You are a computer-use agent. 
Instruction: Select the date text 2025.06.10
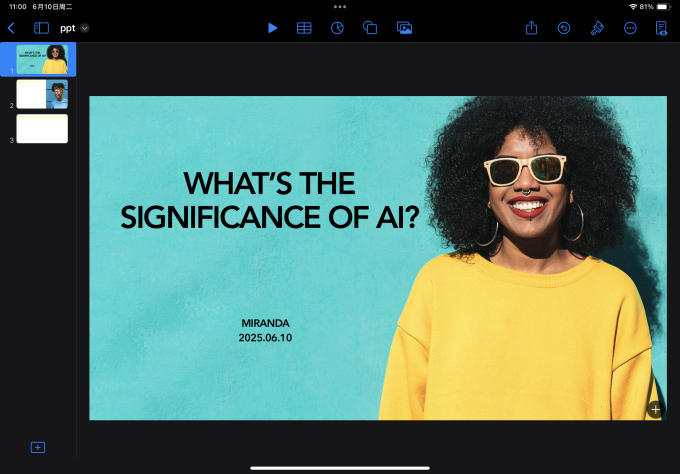[x=265, y=338]
